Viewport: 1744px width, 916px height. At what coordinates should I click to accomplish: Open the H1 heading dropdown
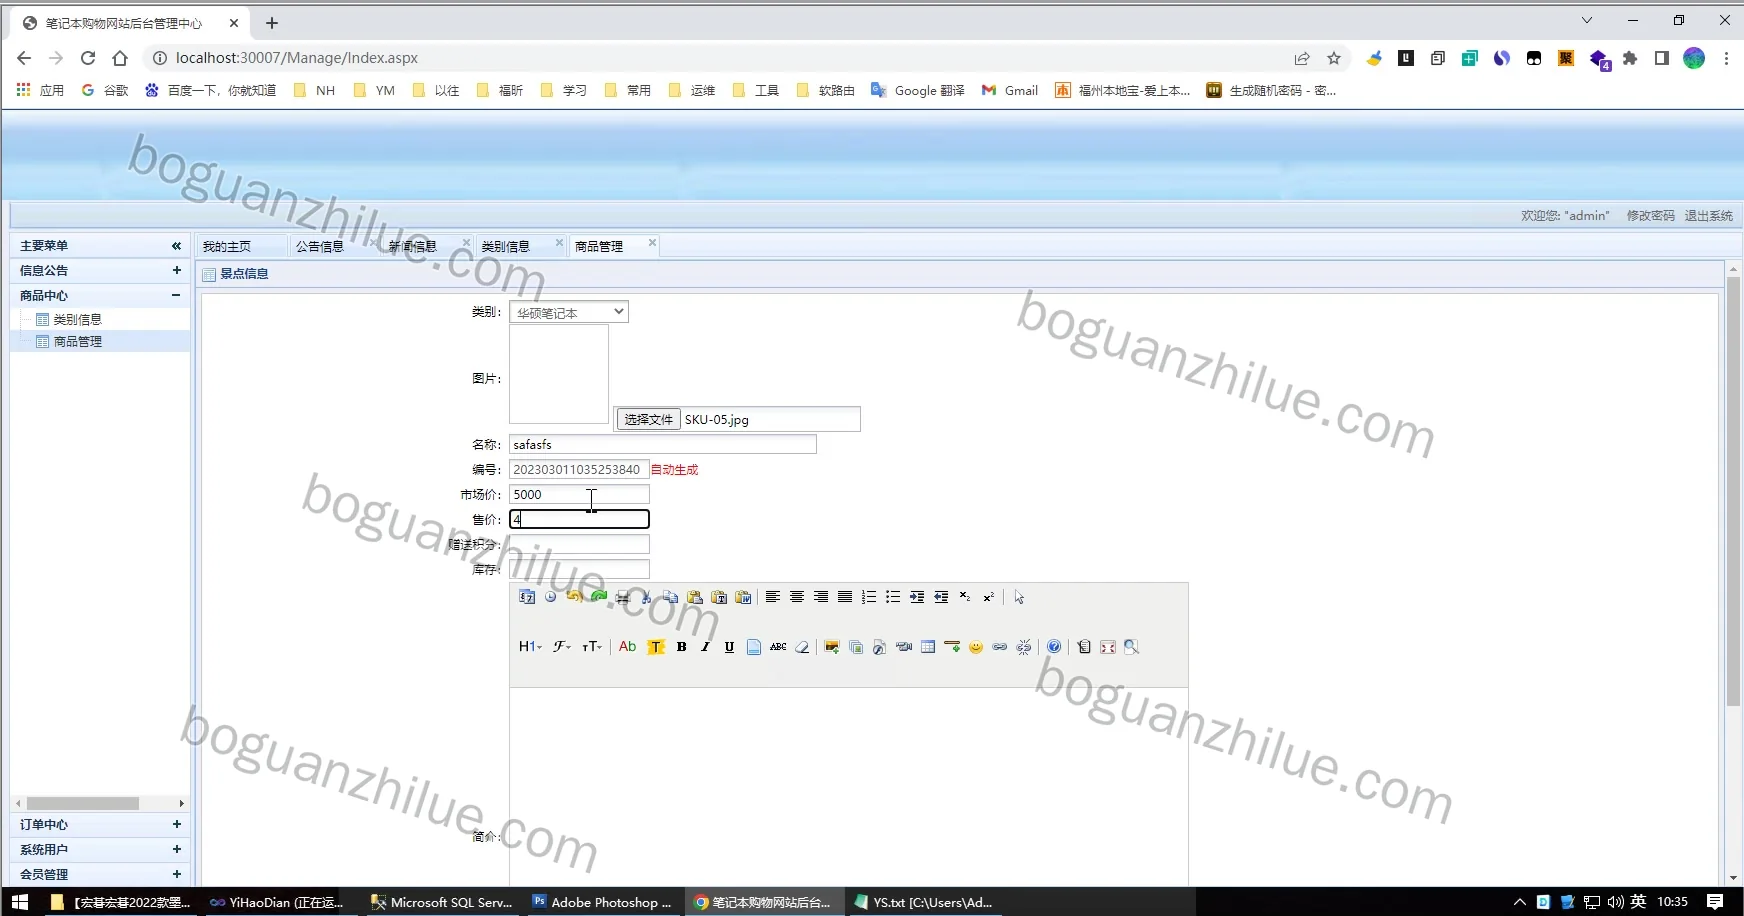(x=530, y=647)
